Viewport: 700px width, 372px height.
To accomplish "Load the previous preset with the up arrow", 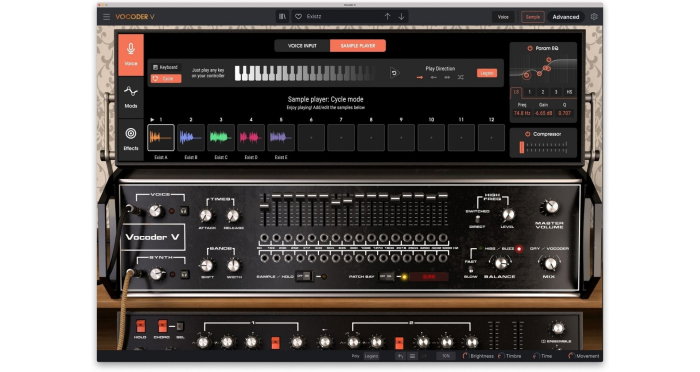I will point(388,17).
